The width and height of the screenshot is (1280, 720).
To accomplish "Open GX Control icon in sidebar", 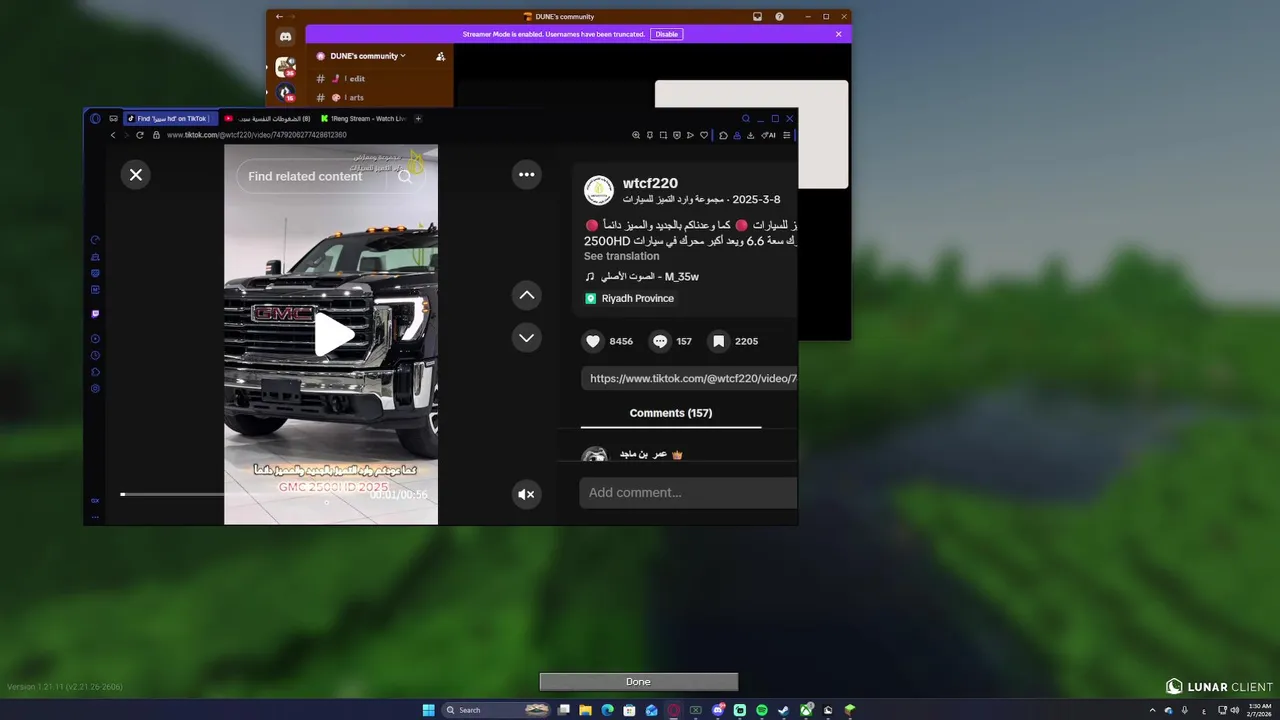I will [95, 240].
